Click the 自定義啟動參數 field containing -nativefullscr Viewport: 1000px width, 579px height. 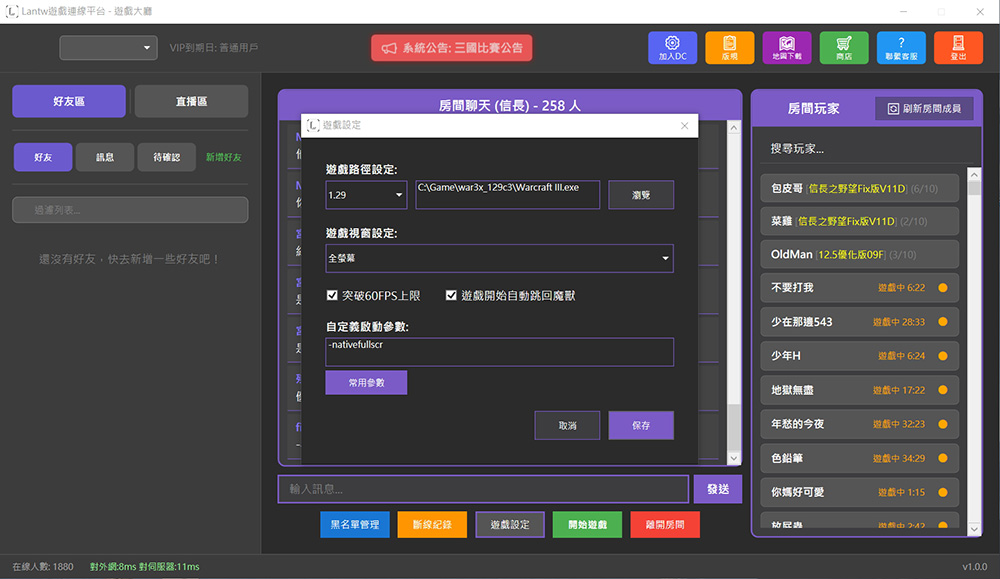tap(499, 352)
